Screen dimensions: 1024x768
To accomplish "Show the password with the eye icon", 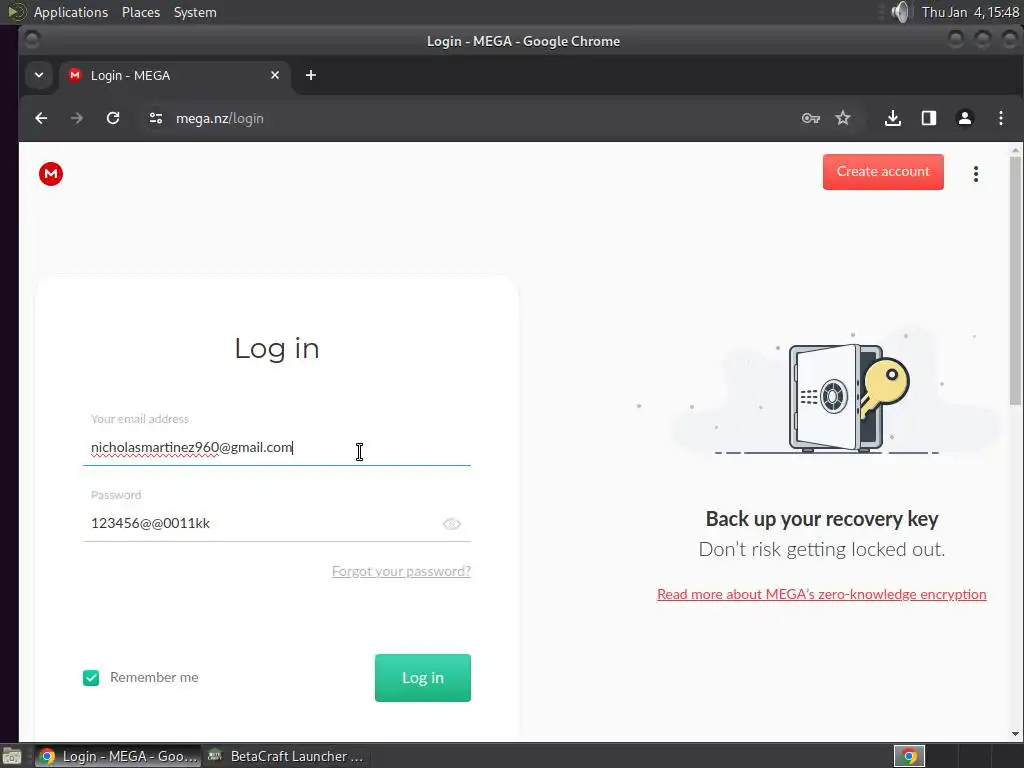I will click(451, 524).
